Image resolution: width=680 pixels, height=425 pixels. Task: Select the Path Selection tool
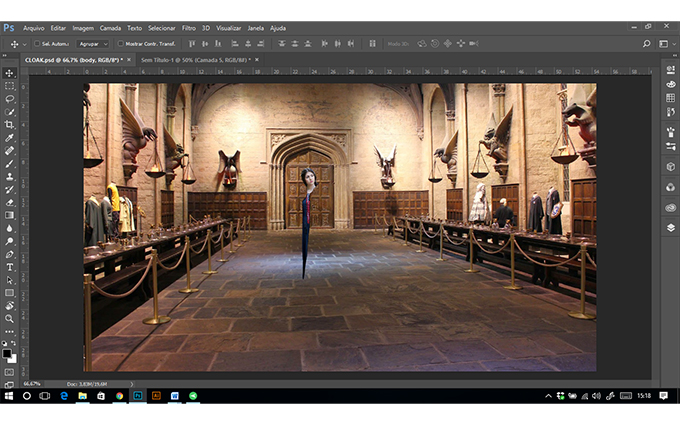tap(9, 280)
